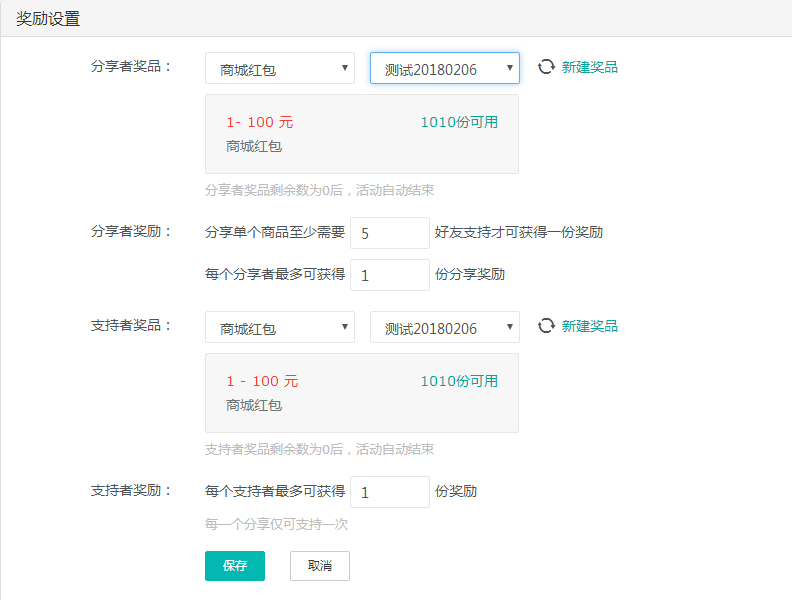This screenshot has height=600, width=792.
Task: Click the 新建奖品 link for sharer prize
Action: 589,67
